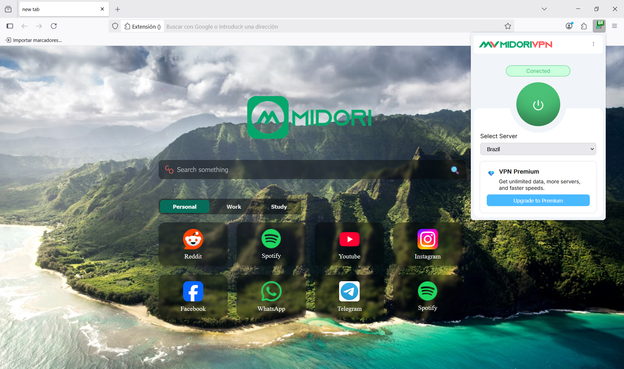
Task: Open the WhatsApp shortcut tile
Action: pos(271,297)
